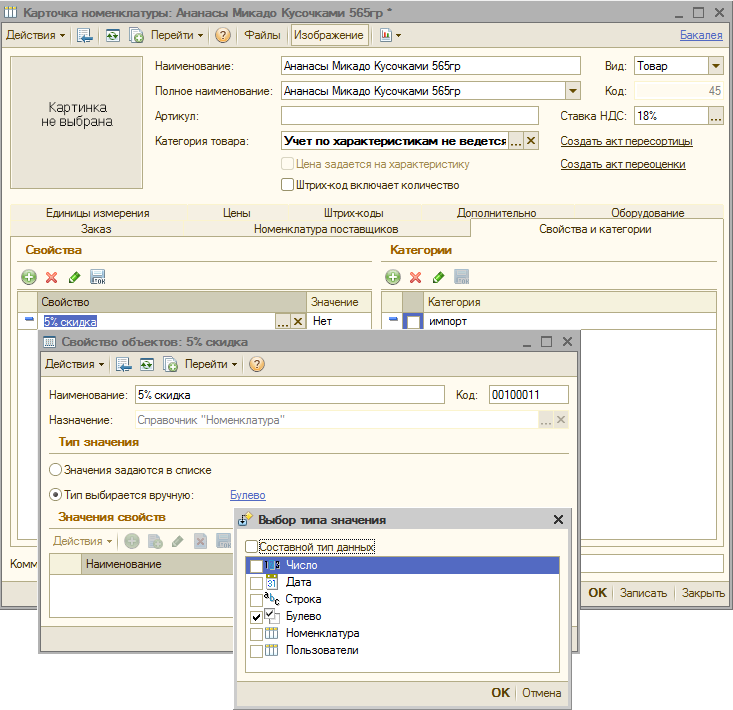Click the Артикул input field
Viewport: 733px width, 710px height.
tap(410, 116)
